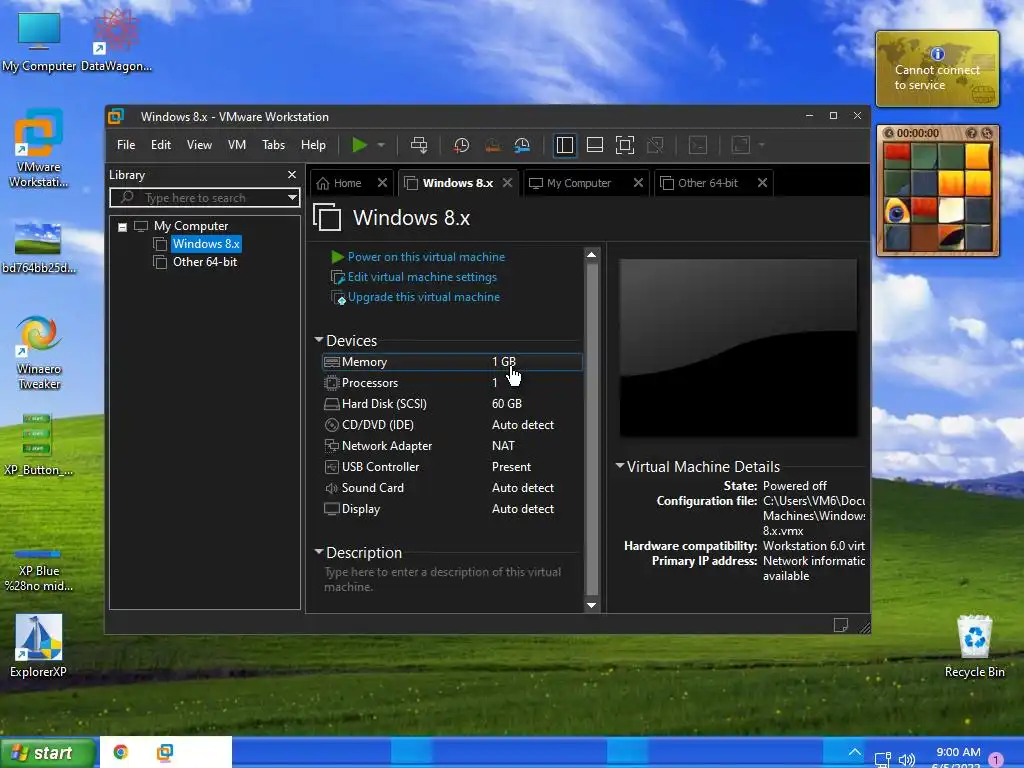Select Other 64-bit in the Library tree

coord(204,262)
